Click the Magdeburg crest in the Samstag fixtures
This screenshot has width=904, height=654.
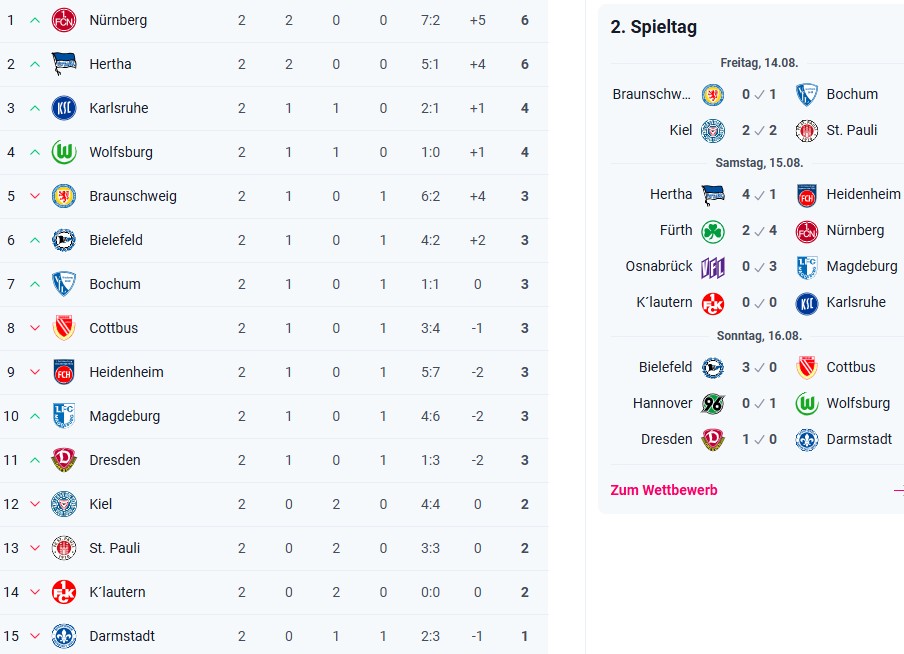(807, 267)
